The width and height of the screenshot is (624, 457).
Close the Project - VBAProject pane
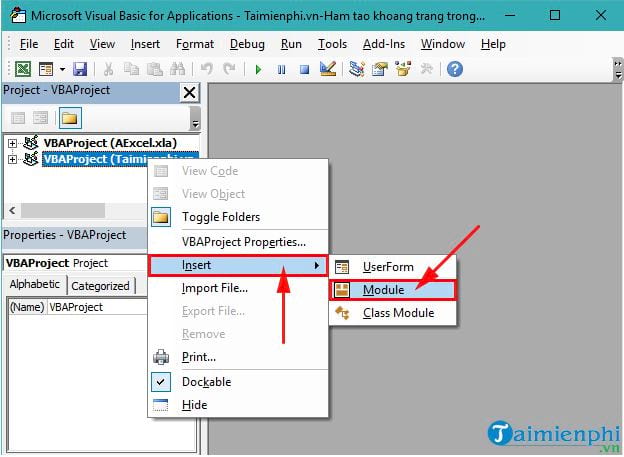coord(189,93)
